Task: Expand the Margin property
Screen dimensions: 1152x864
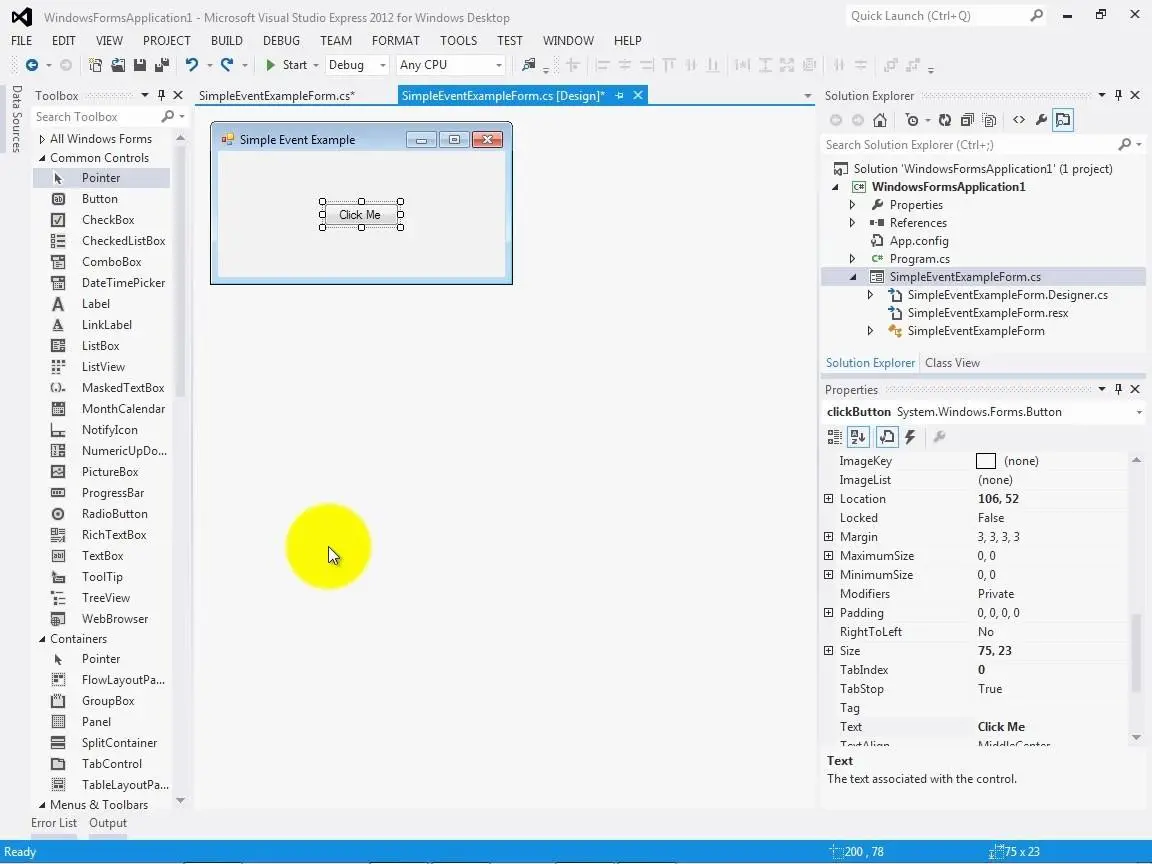Action: (x=829, y=537)
